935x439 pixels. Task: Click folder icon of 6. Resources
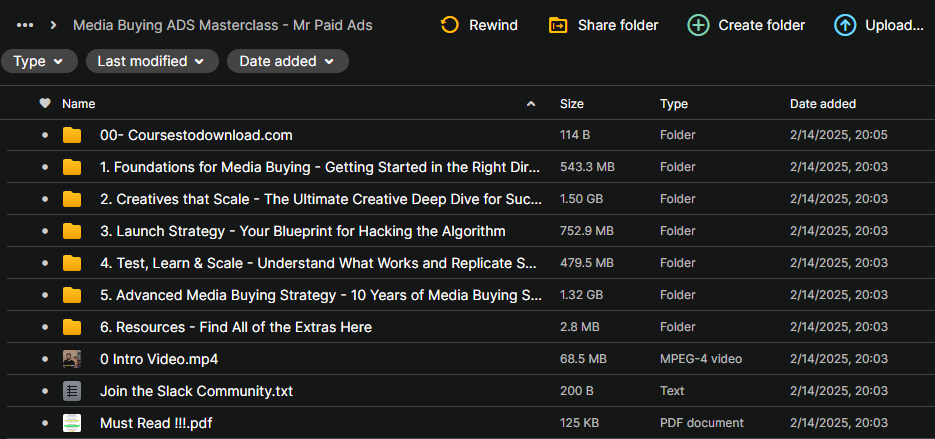[72, 327]
